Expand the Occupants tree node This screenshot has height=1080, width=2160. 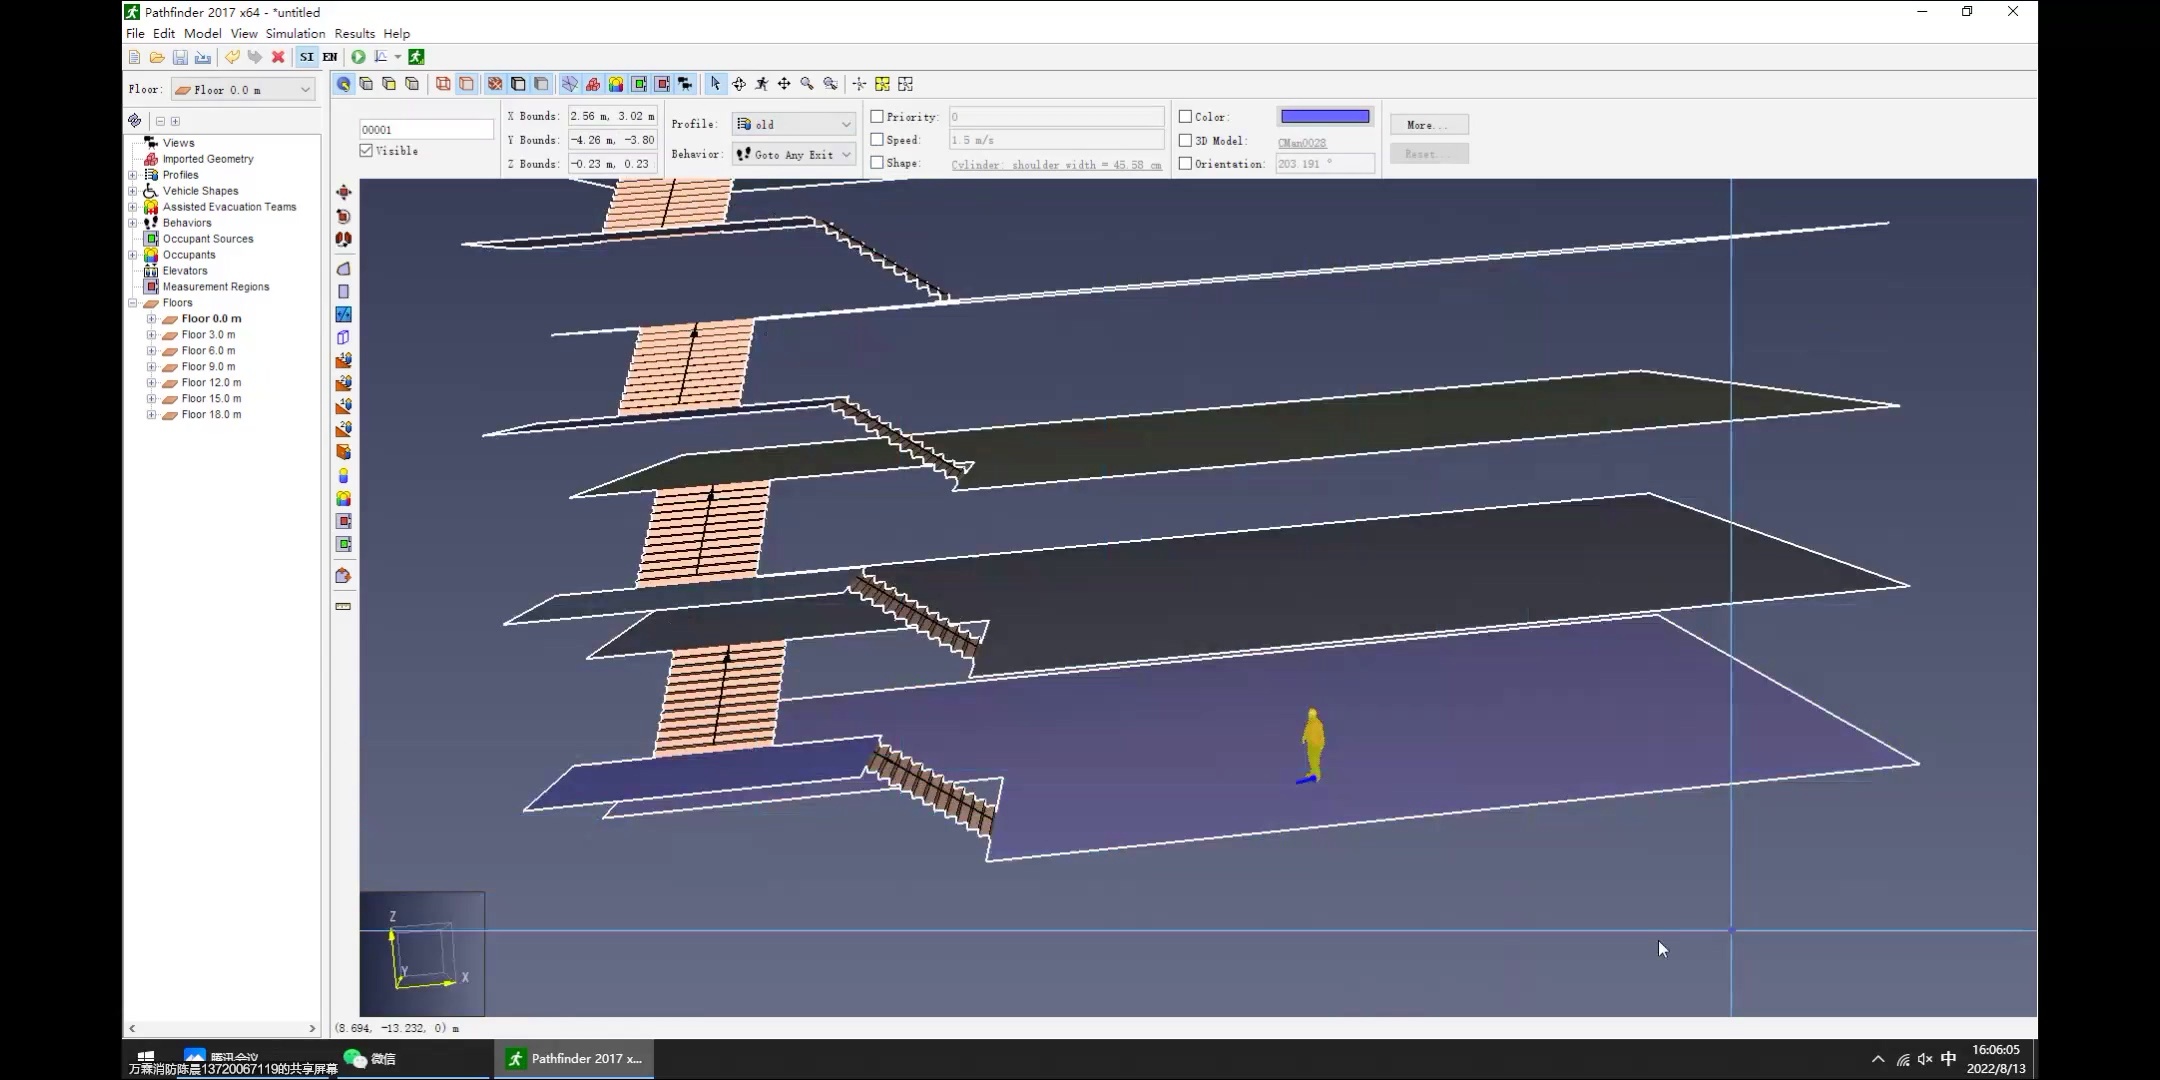tap(133, 255)
